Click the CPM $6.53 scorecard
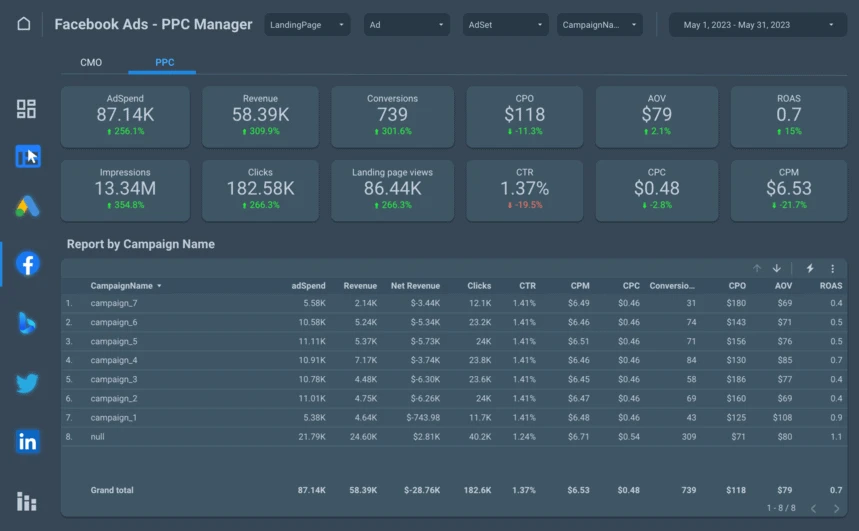Image resolution: width=859 pixels, height=531 pixels. click(789, 190)
